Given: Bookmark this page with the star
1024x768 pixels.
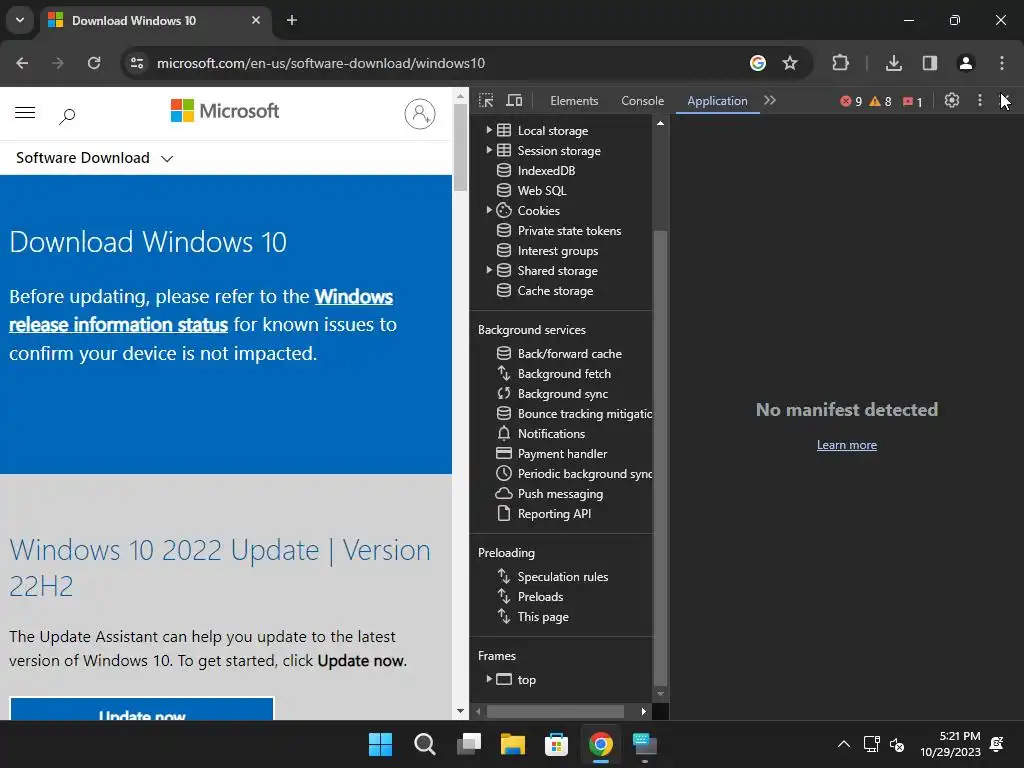Looking at the screenshot, I should 790,63.
